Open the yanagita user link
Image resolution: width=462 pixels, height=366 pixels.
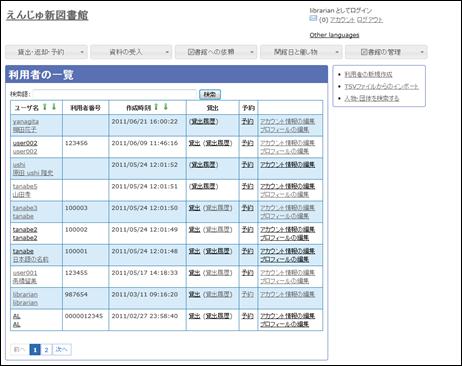(x=26, y=122)
